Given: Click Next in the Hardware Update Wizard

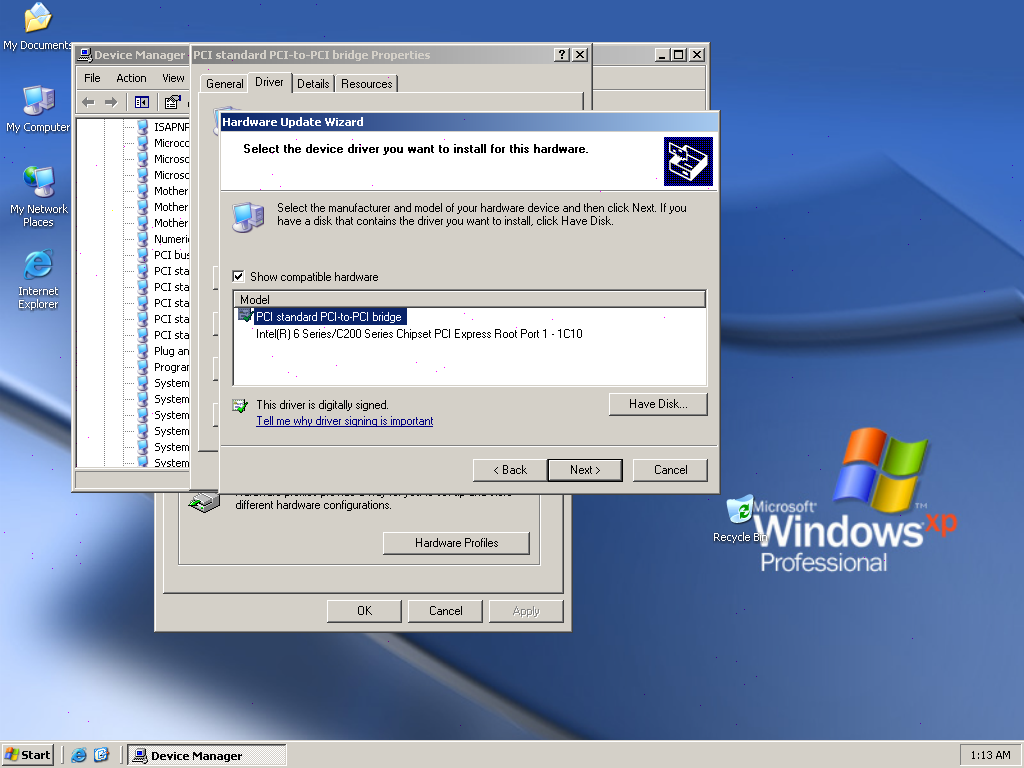Looking at the screenshot, I should 584,470.
